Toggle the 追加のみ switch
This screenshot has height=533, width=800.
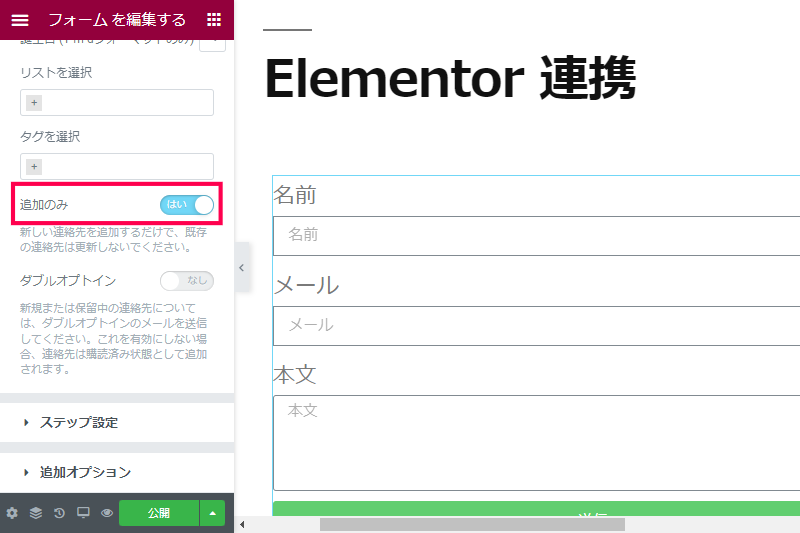(x=187, y=205)
